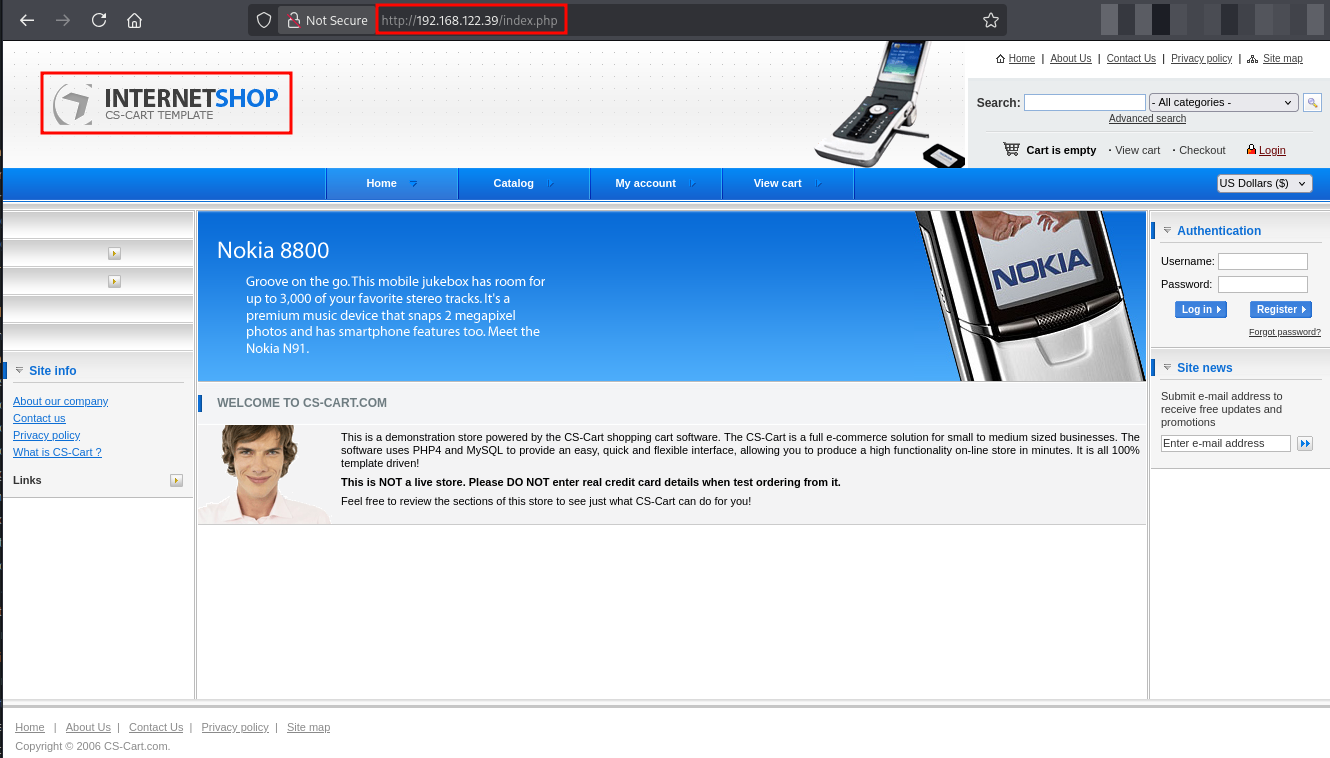Viewport: 1330px width, 758px height.
Task: Open What is CS-Cart link
Action: click(57, 452)
